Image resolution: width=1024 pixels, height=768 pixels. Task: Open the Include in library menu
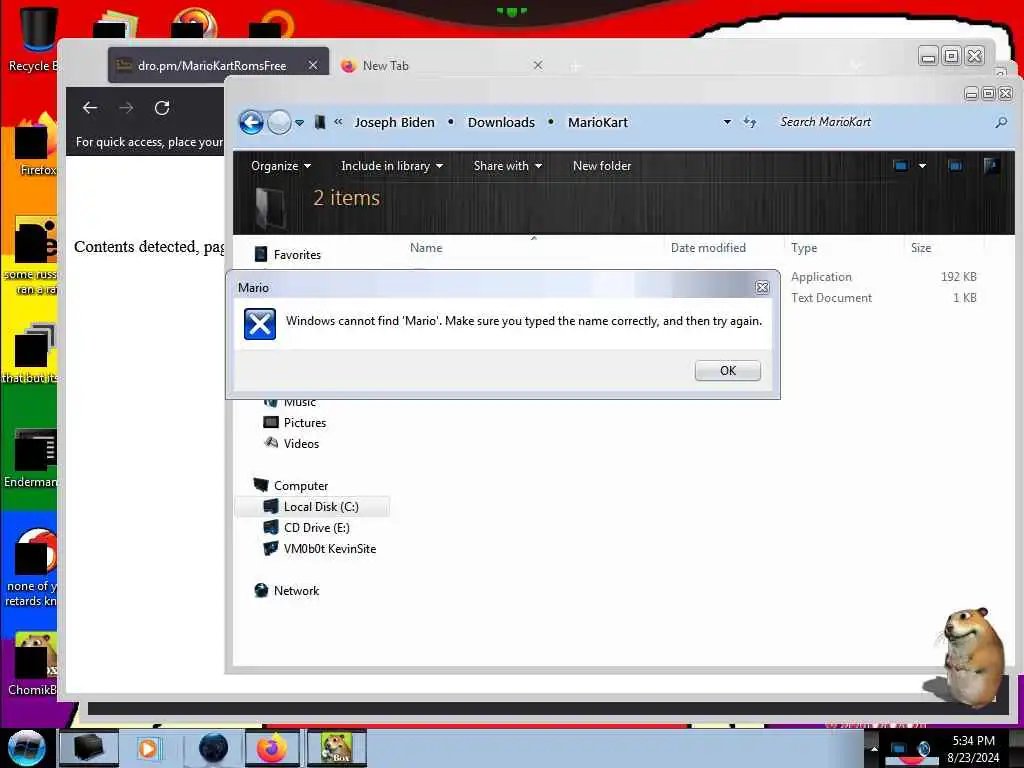tap(392, 166)
